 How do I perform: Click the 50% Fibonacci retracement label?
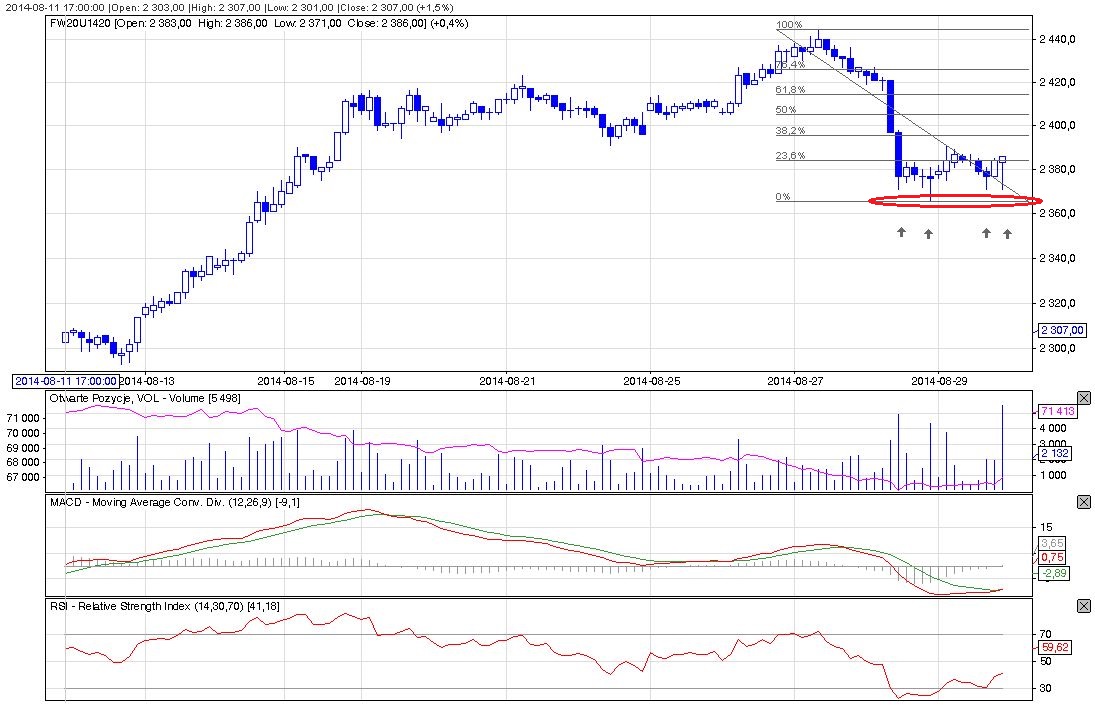pos(786,110)
